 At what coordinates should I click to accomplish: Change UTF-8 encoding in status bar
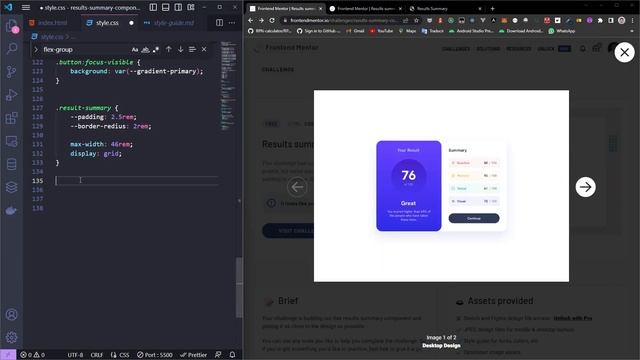(75, 355)
